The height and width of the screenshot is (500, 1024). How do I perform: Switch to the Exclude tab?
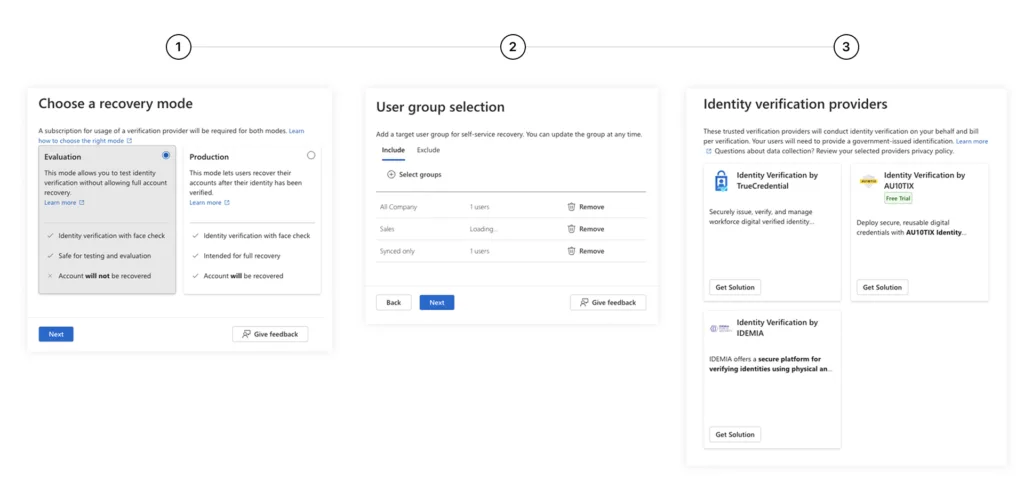pos(428,150)
